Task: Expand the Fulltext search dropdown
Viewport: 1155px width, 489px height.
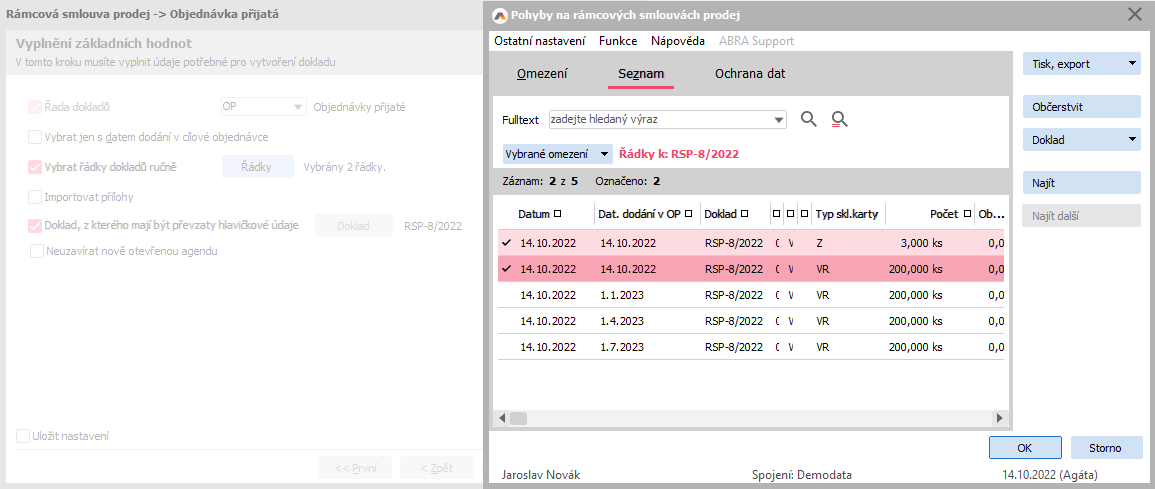Action: 780,120
